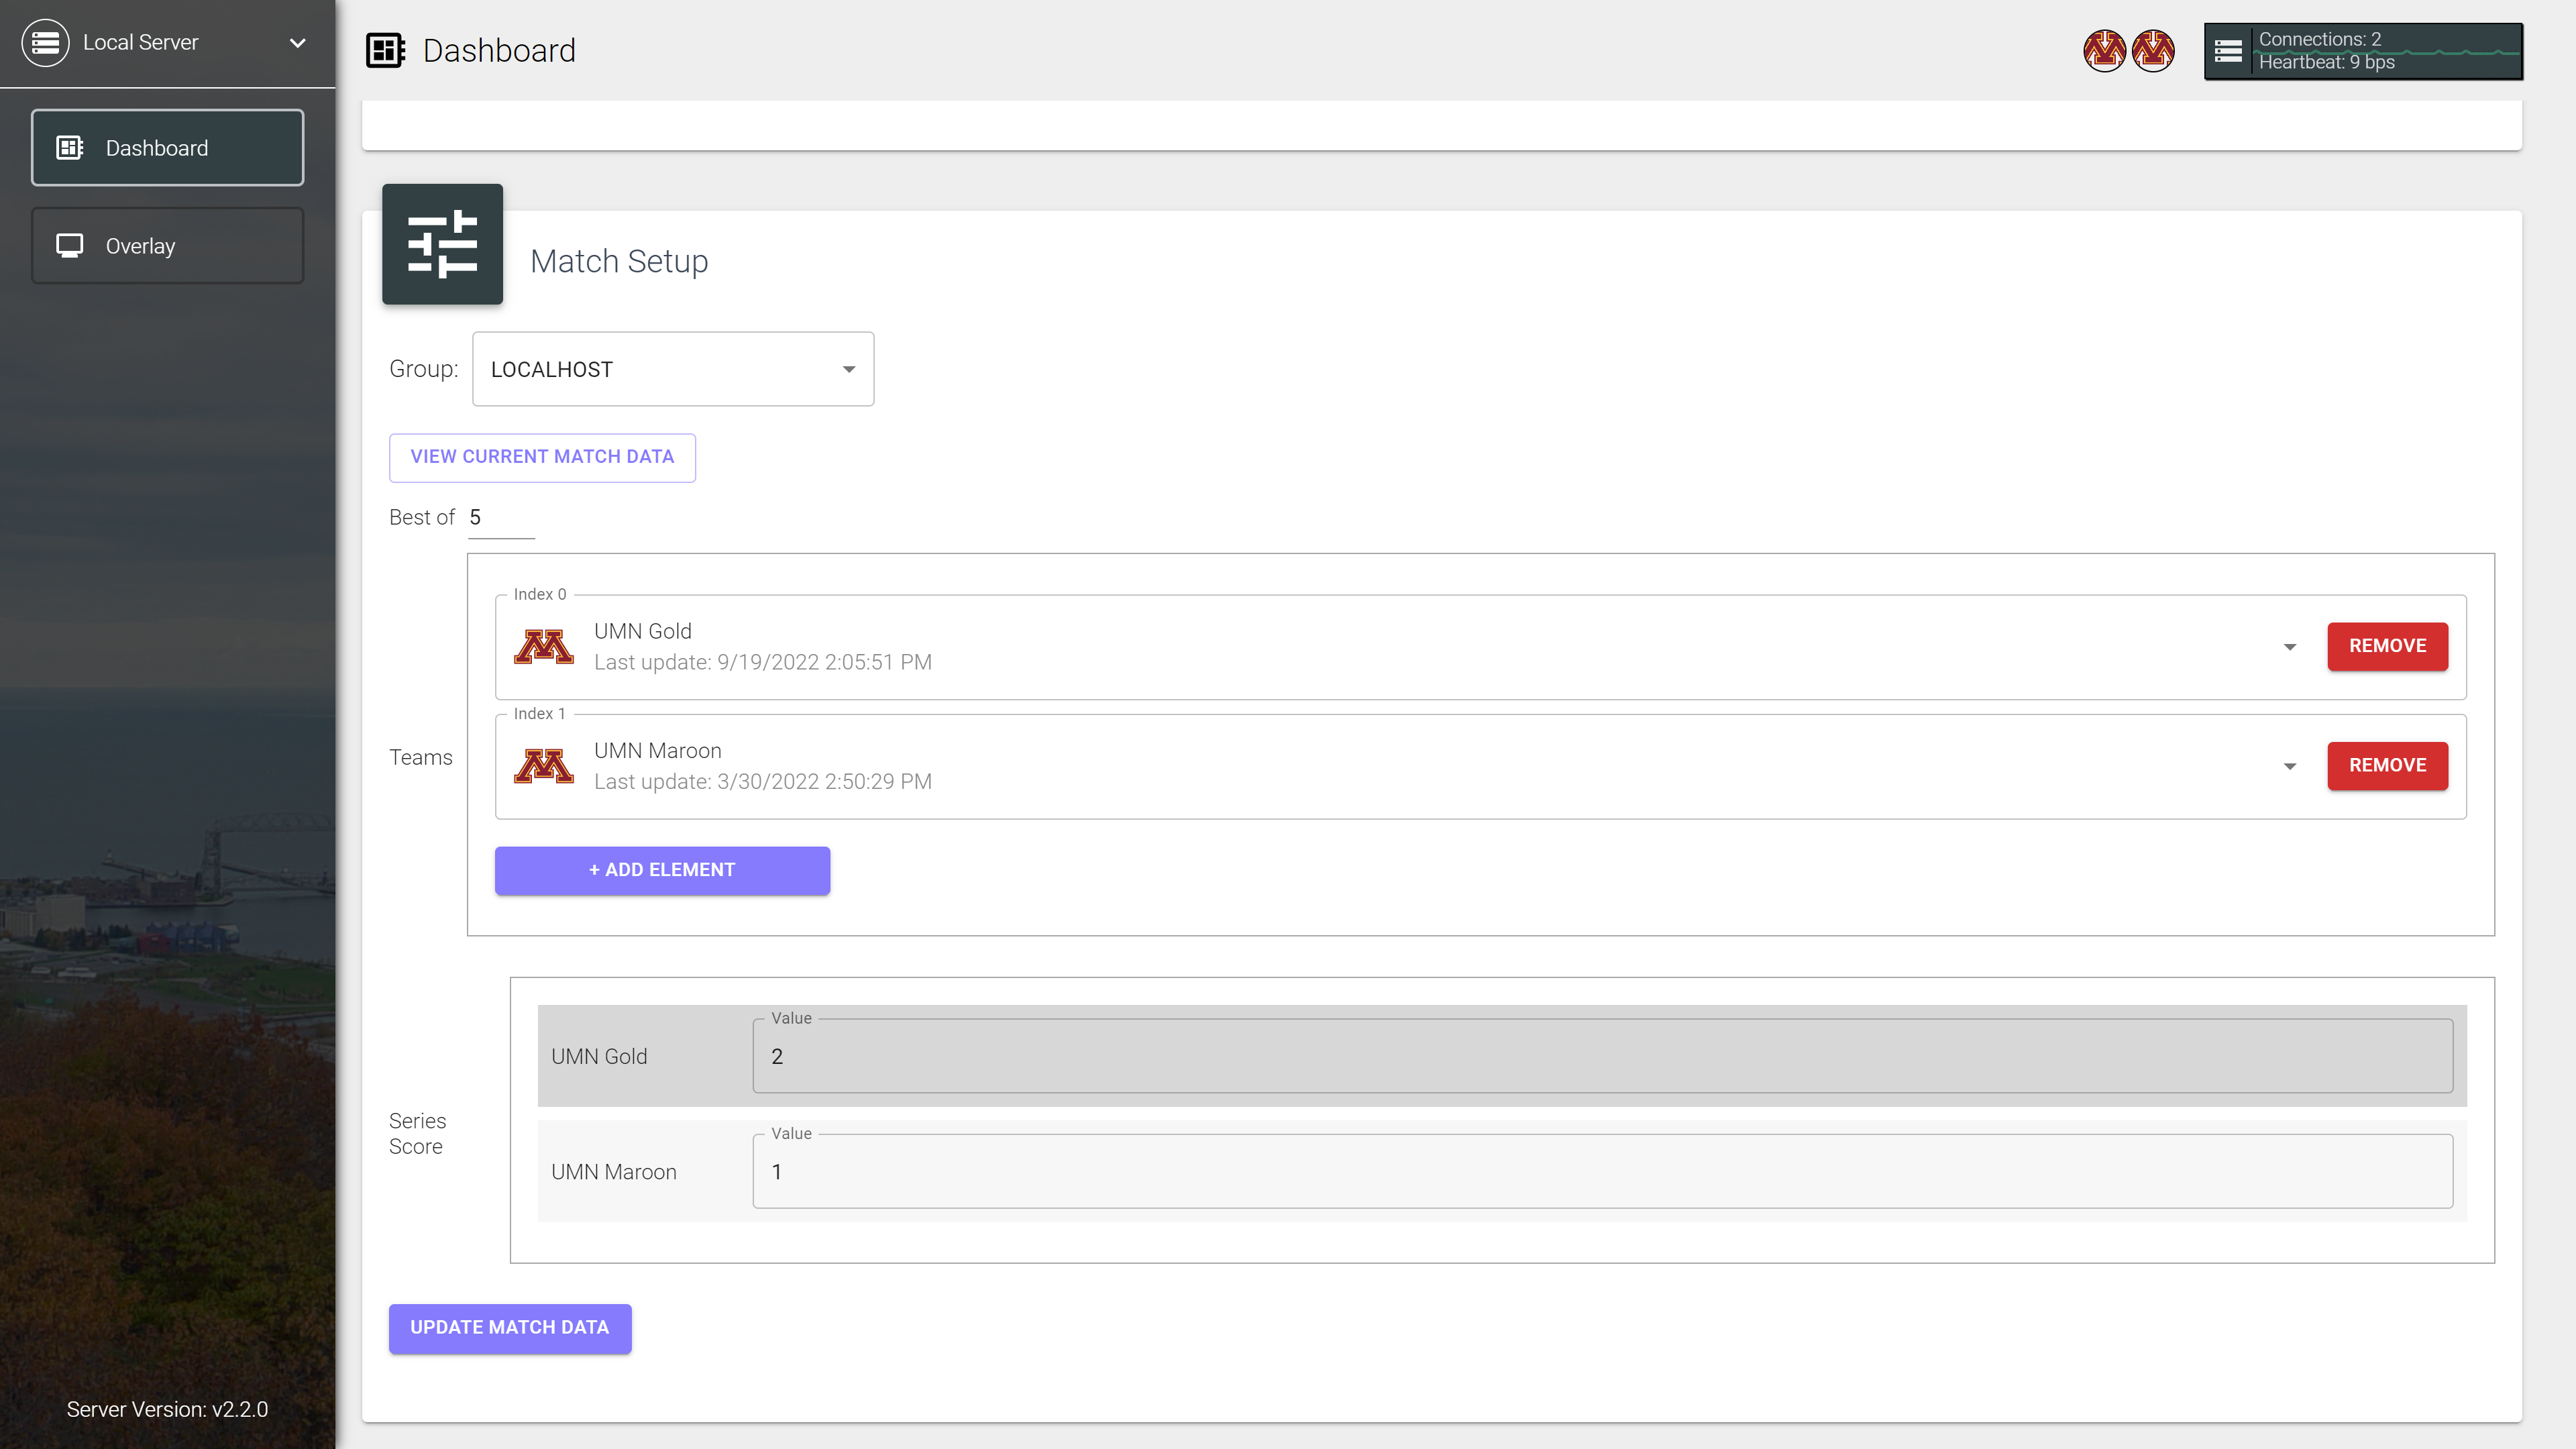Click the Dashboard grid icon in the sidebar

pos(70,148)
